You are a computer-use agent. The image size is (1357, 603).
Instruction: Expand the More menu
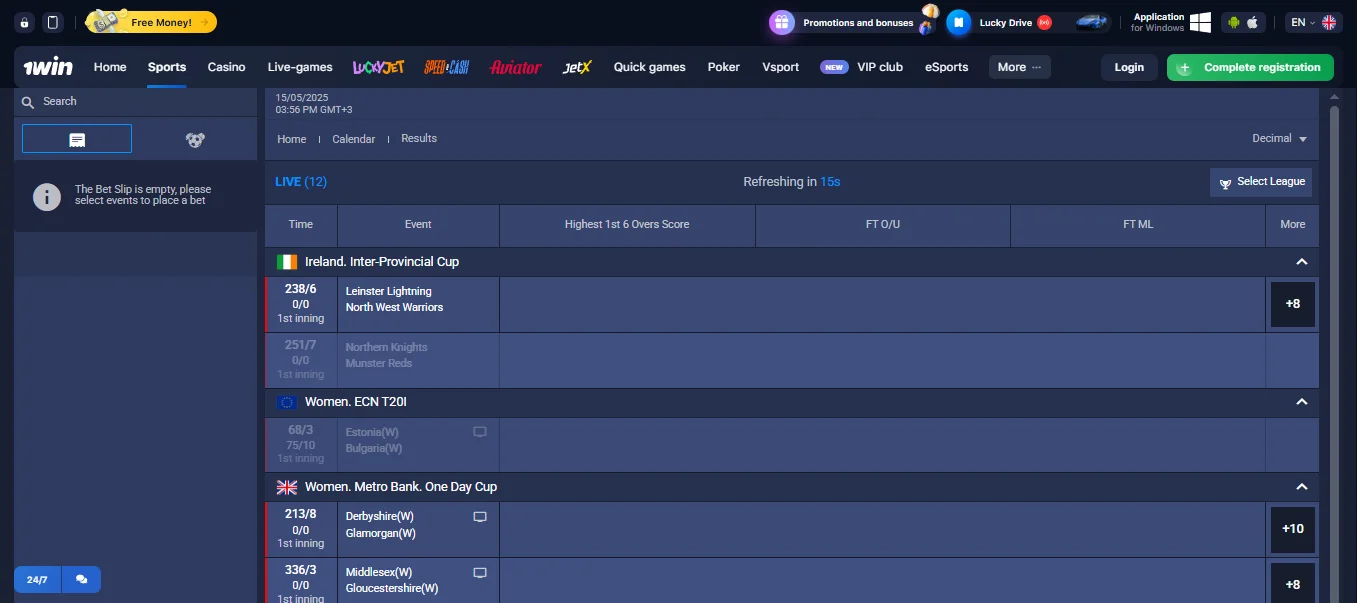tap(1020, 67)
